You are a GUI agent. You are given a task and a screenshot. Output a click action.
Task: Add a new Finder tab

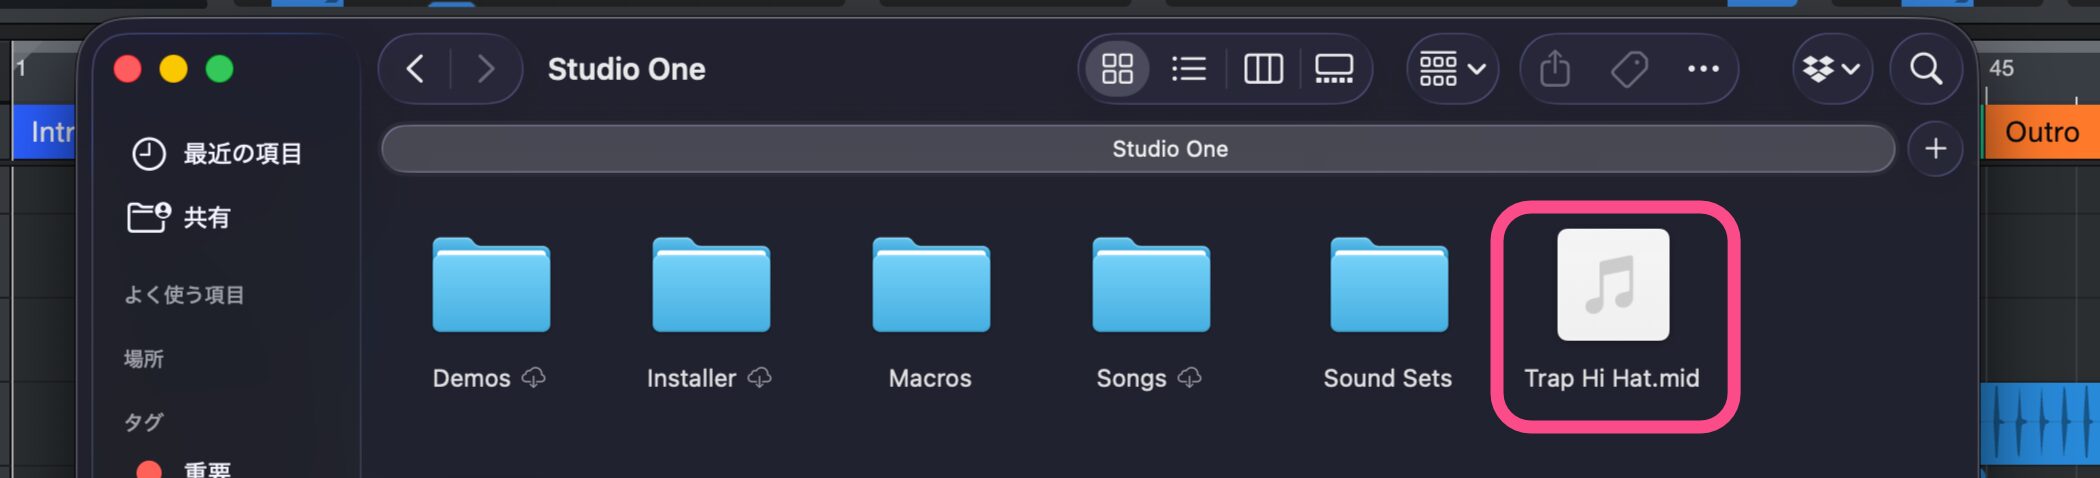[1936, 149]
